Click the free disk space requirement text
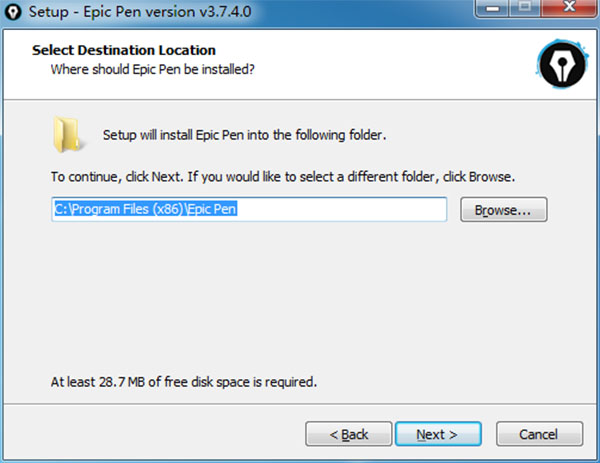 point(184,381)
